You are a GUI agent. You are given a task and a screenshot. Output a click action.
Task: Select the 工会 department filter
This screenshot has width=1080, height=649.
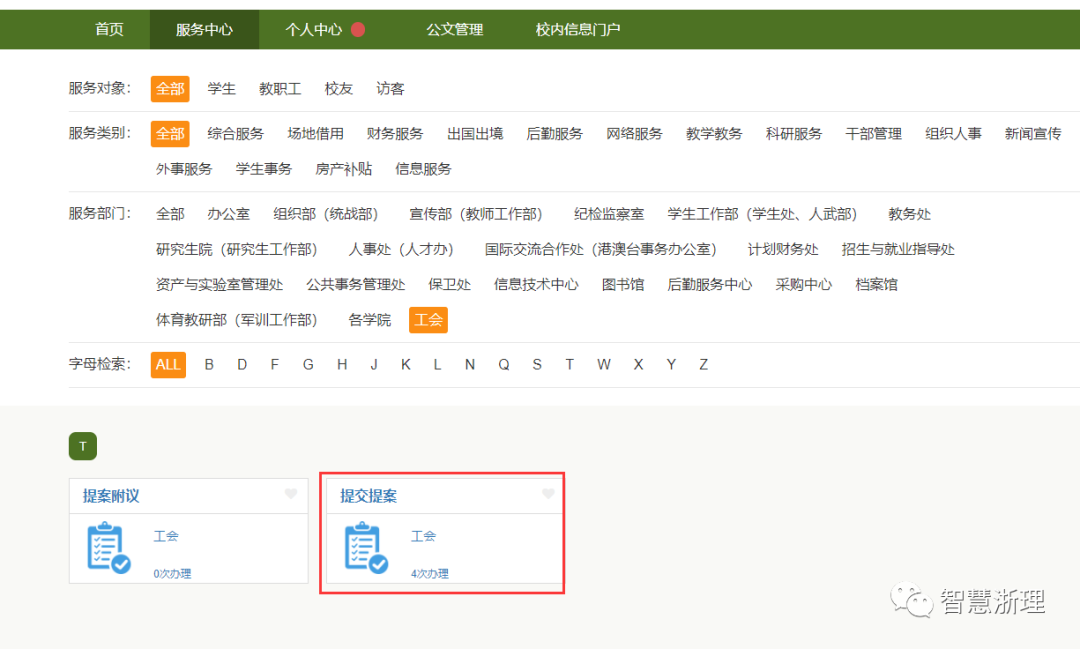click(x=428, y=320)
